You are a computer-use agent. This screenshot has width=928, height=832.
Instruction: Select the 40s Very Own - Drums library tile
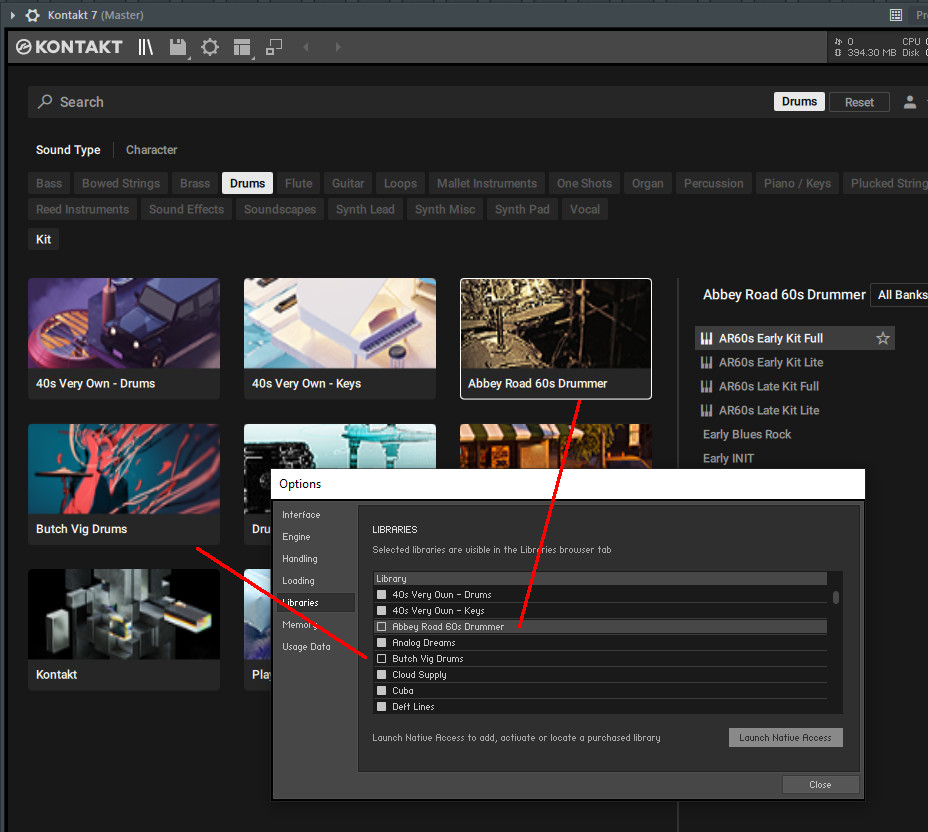[124, 338]
